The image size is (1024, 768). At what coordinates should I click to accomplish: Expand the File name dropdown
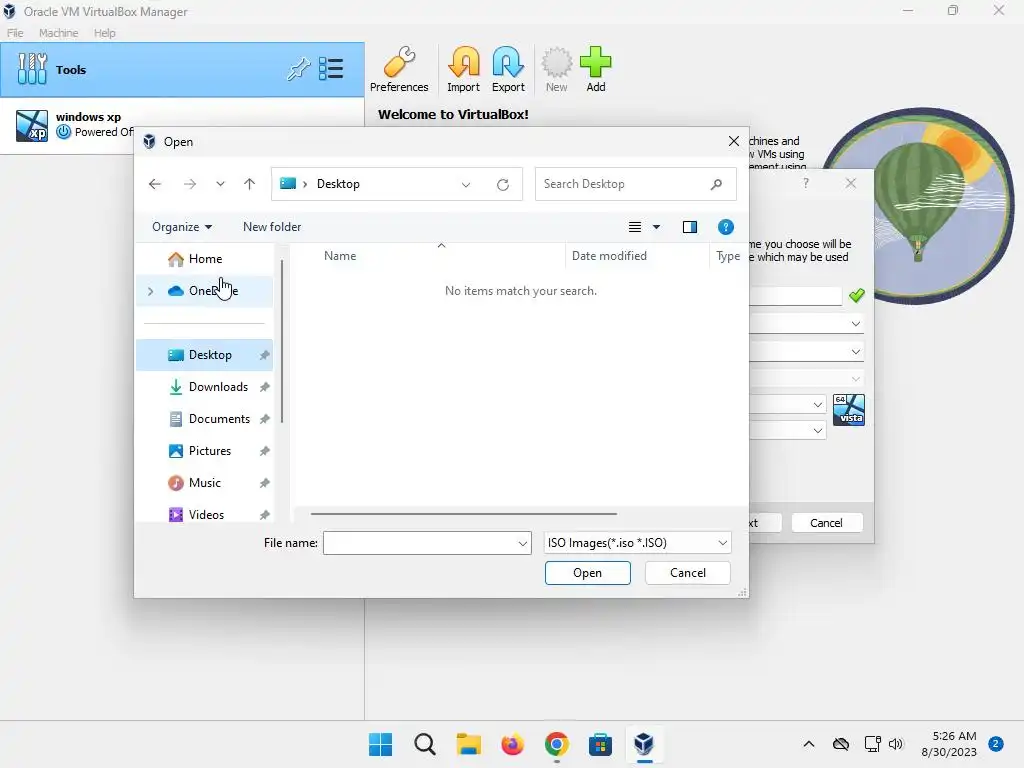(x=522, y=543)
